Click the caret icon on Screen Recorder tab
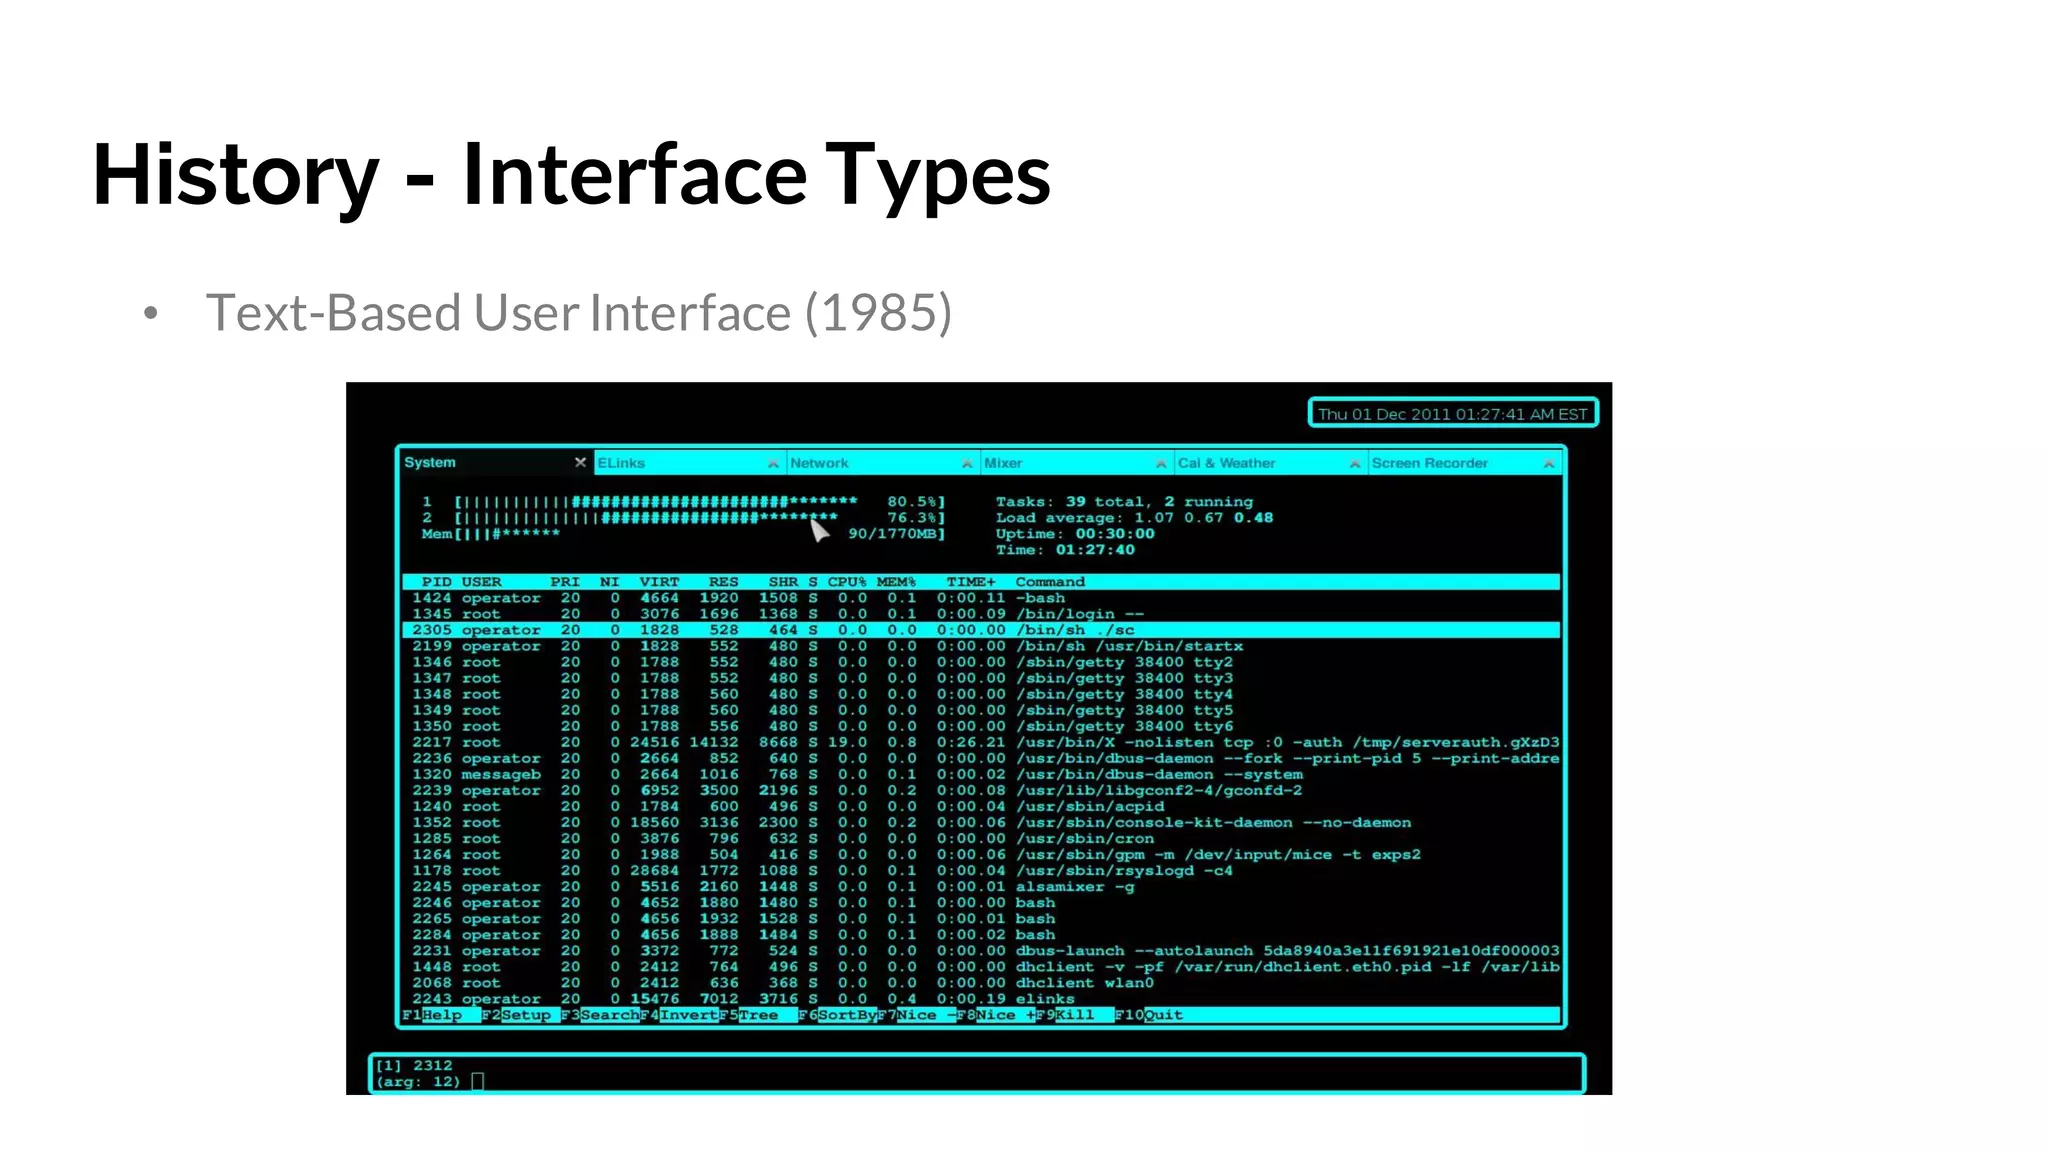This screenshot has width=2048, height=1152. [x=1549, y=463]
